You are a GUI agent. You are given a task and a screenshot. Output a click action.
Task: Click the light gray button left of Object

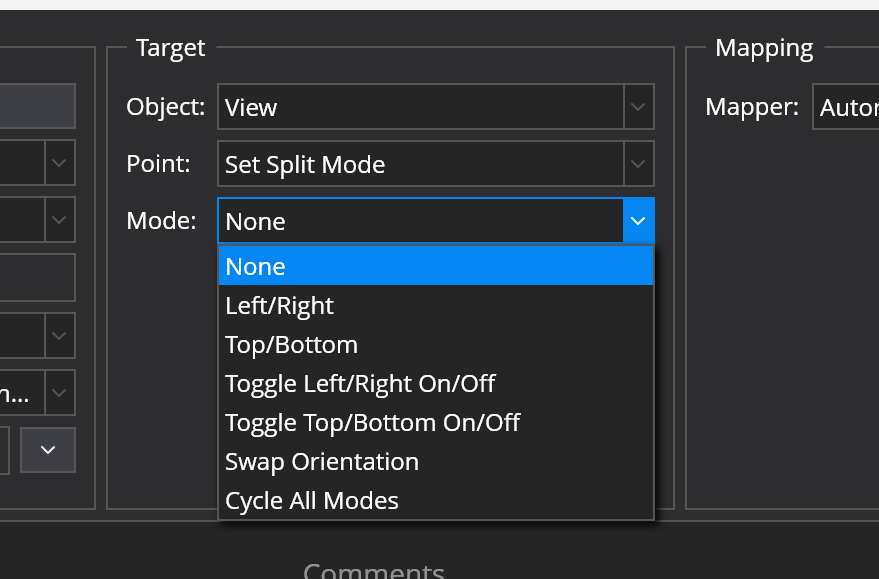tap(37, 107)
